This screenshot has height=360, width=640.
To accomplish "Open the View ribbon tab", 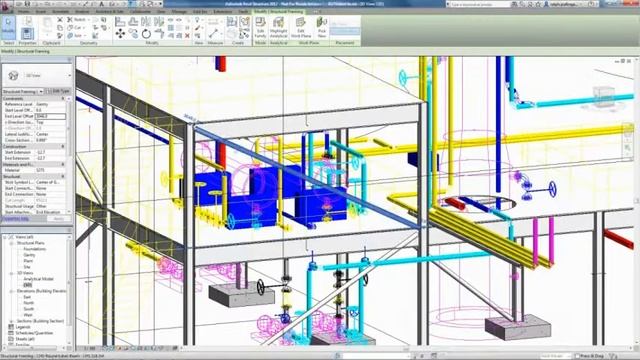I will click(161, 11).
